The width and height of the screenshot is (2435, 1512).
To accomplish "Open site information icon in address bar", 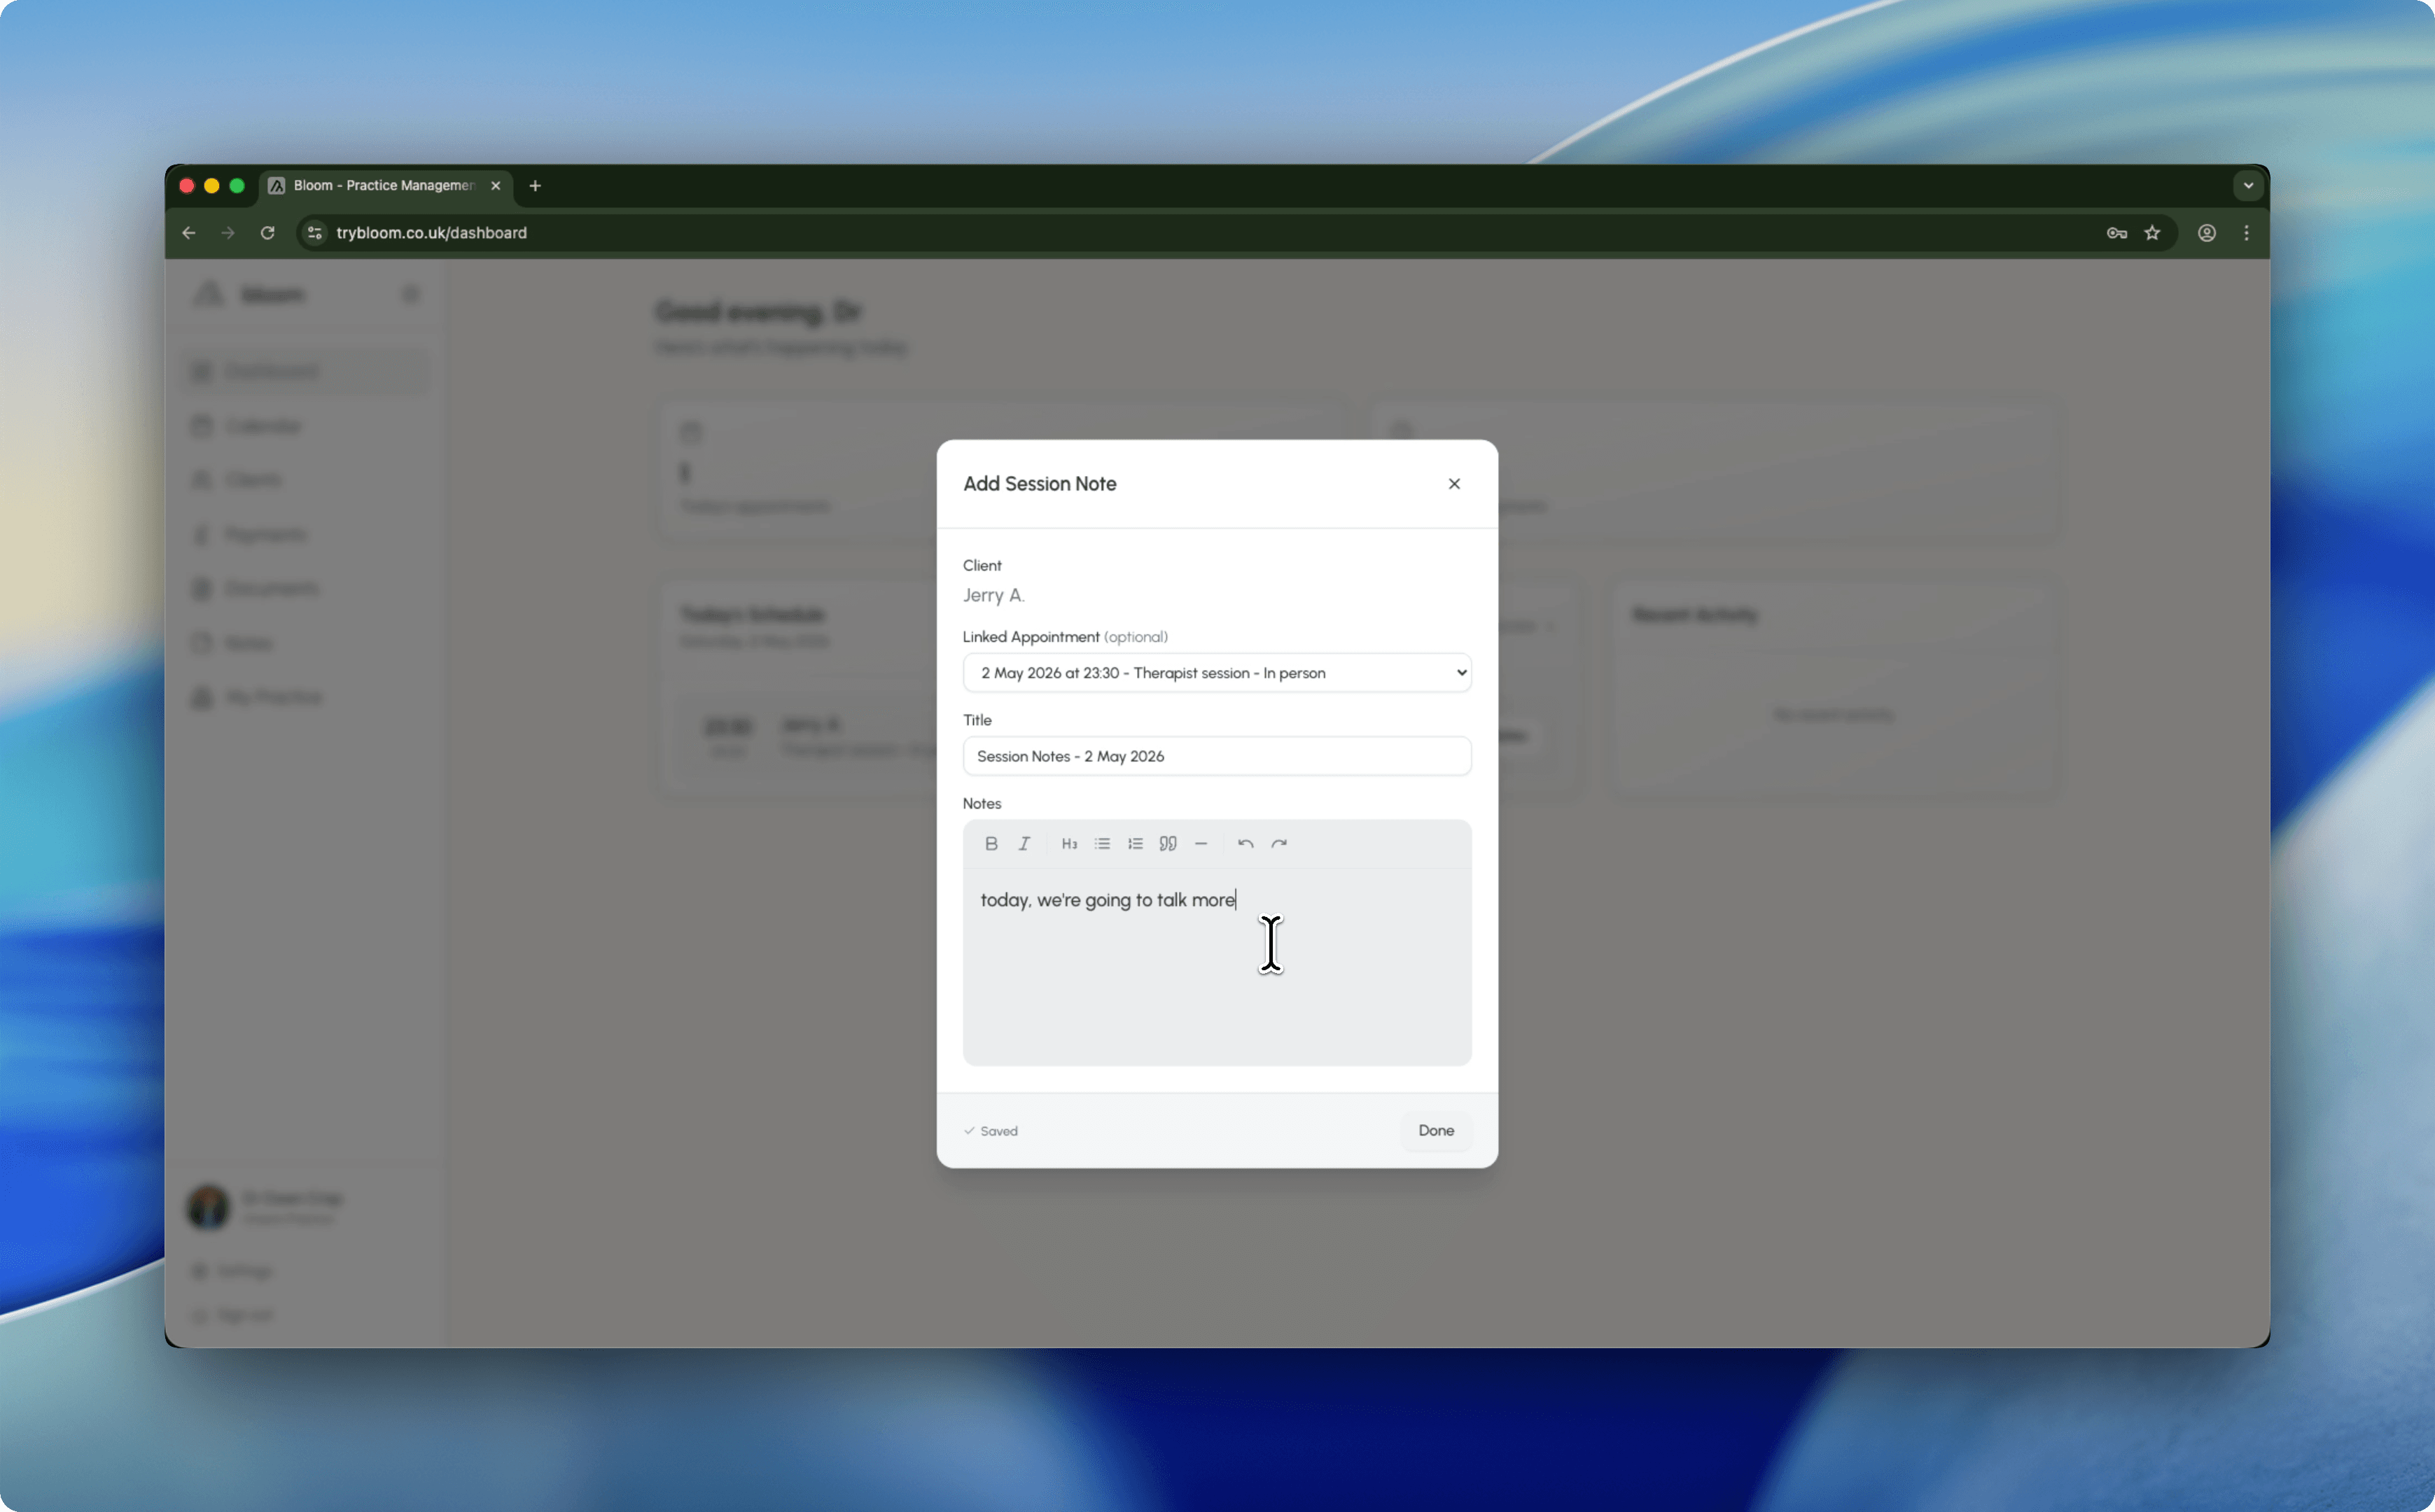I will tap(314, 233).
